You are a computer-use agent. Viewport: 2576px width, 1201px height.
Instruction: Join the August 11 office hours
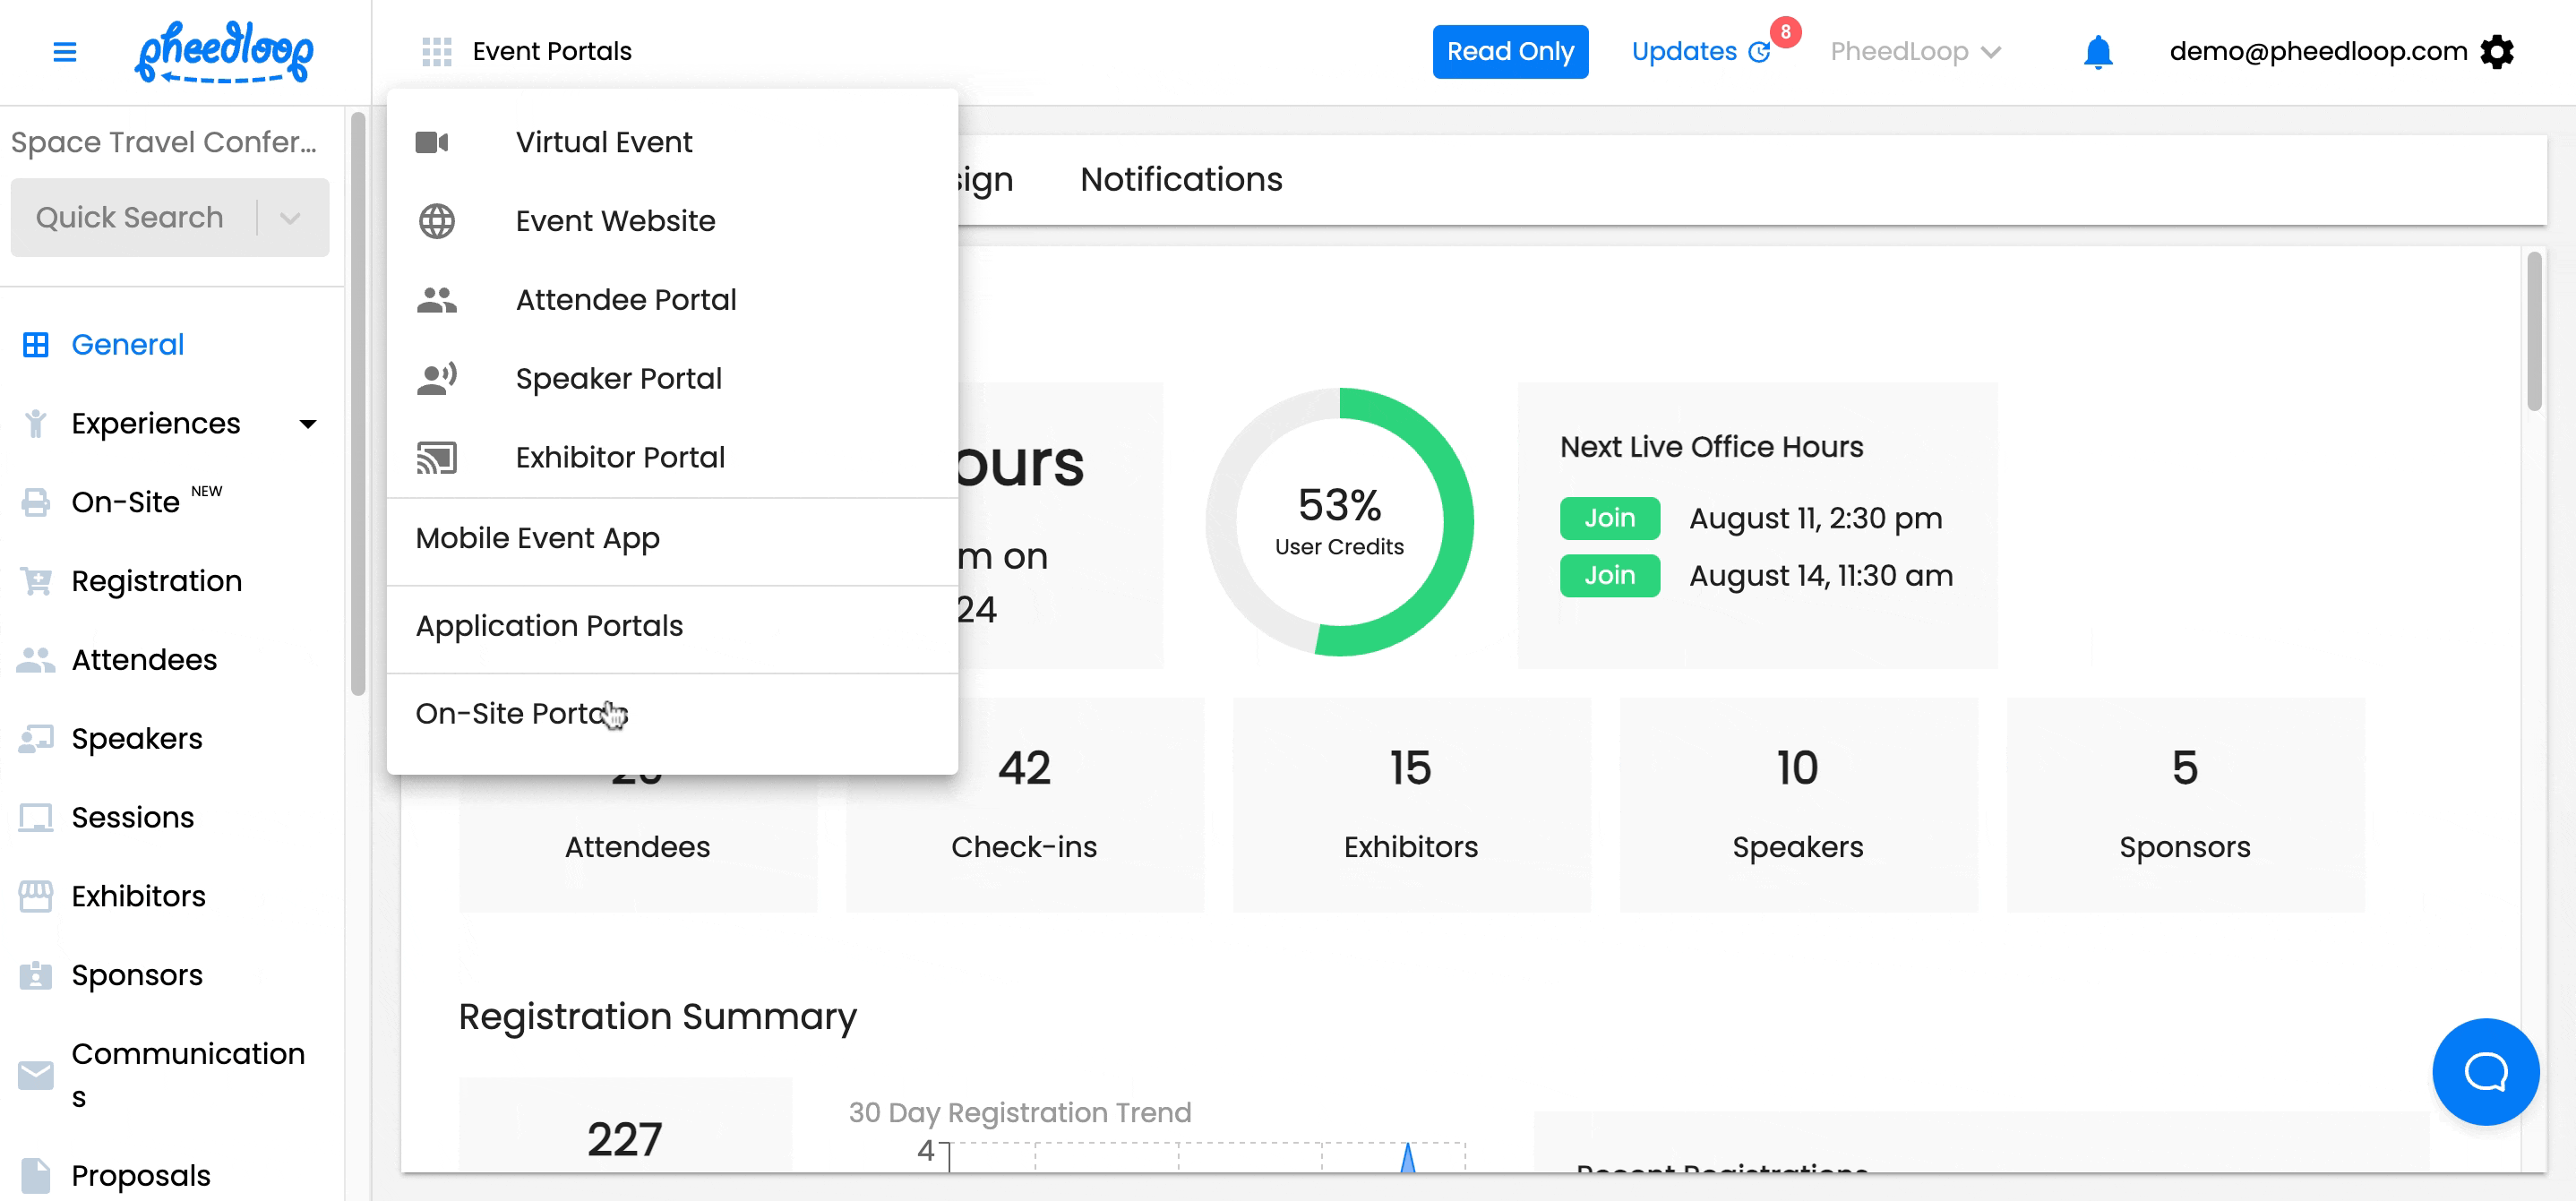[1609, 518]
